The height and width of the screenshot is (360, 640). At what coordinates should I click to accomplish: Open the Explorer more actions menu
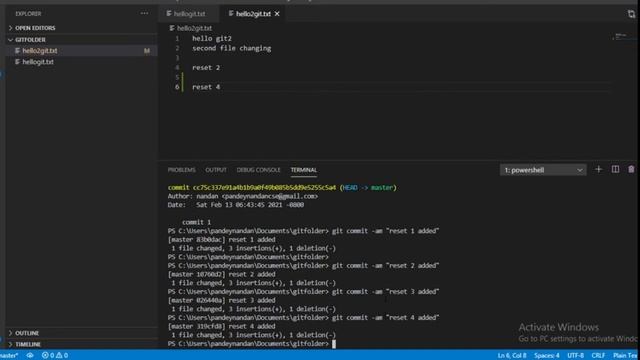[144, 13]
